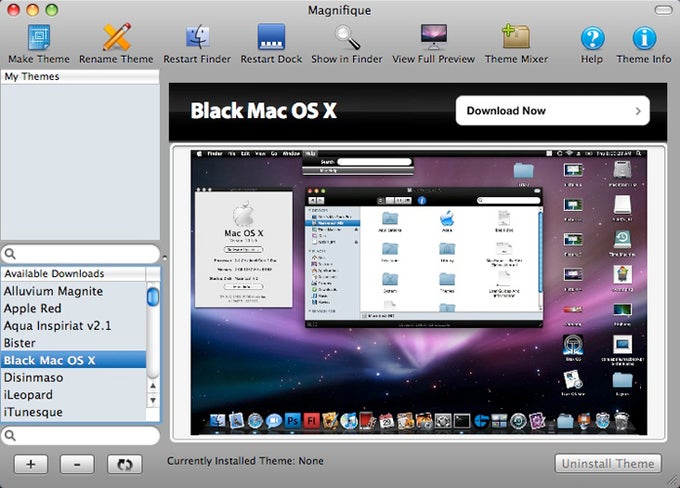Select iTunesque theme
Screen dimensions: 680x488
tap(73, 412)
